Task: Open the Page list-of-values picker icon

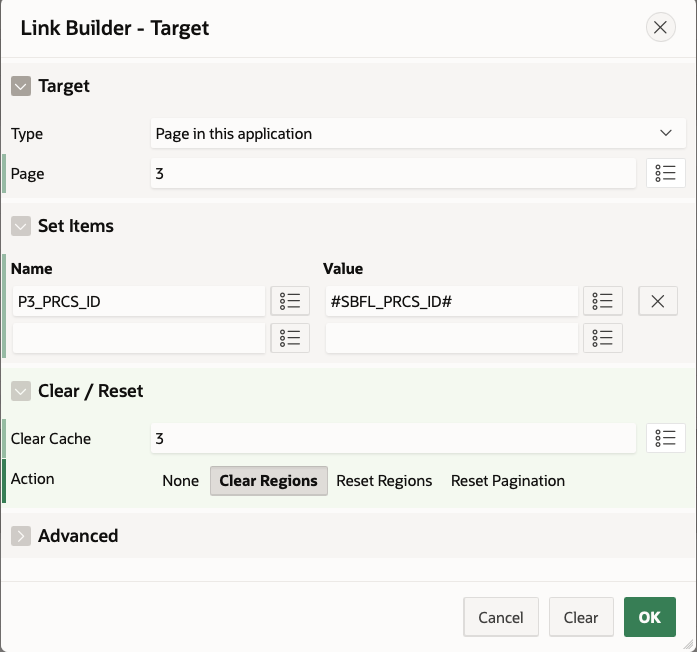Action: [666, 173]
